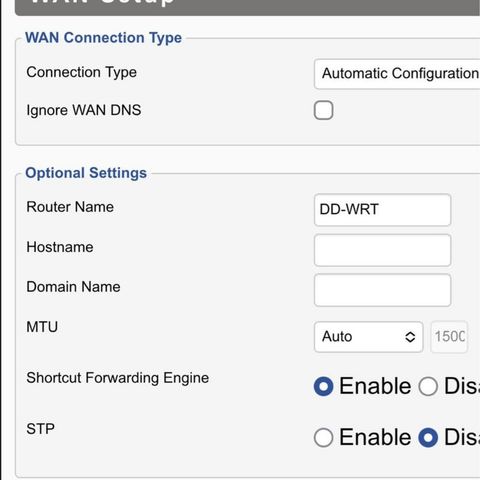Select Enable for Shortcut Forwarding Engine
This screenshot has height=480, width=480.
[323, 386]
